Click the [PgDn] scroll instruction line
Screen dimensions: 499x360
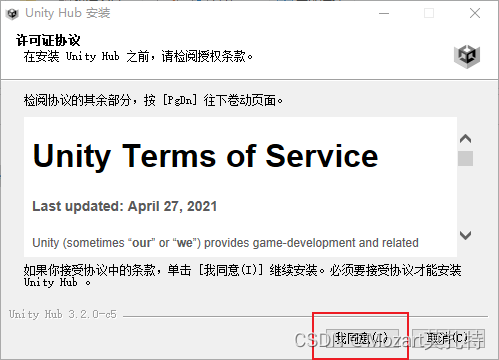point(153,100)
